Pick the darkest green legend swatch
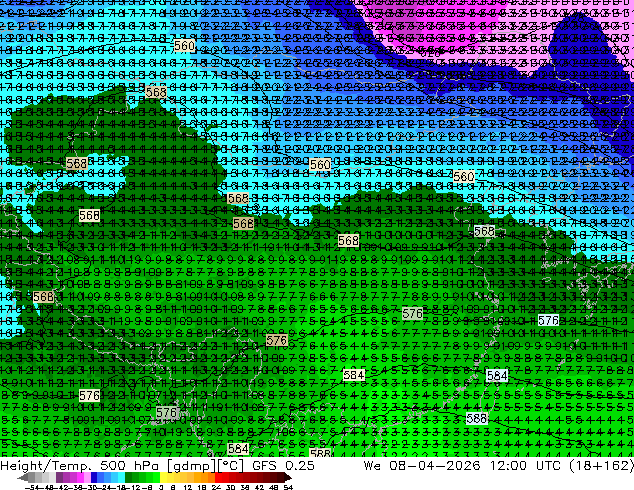The width and height of the screenshot is (634, 490). pyautogui.click(x=129, y=478)
